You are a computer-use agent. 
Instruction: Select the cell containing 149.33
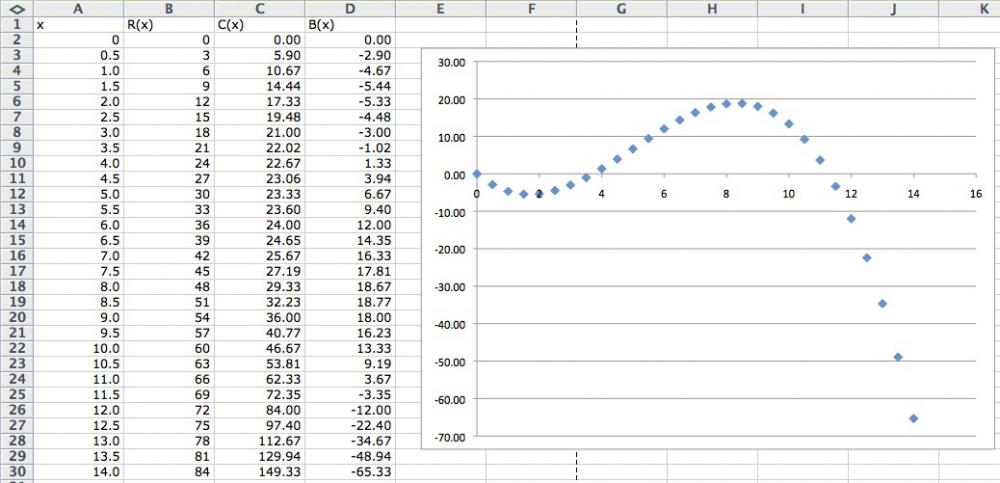tap(259, 472)
